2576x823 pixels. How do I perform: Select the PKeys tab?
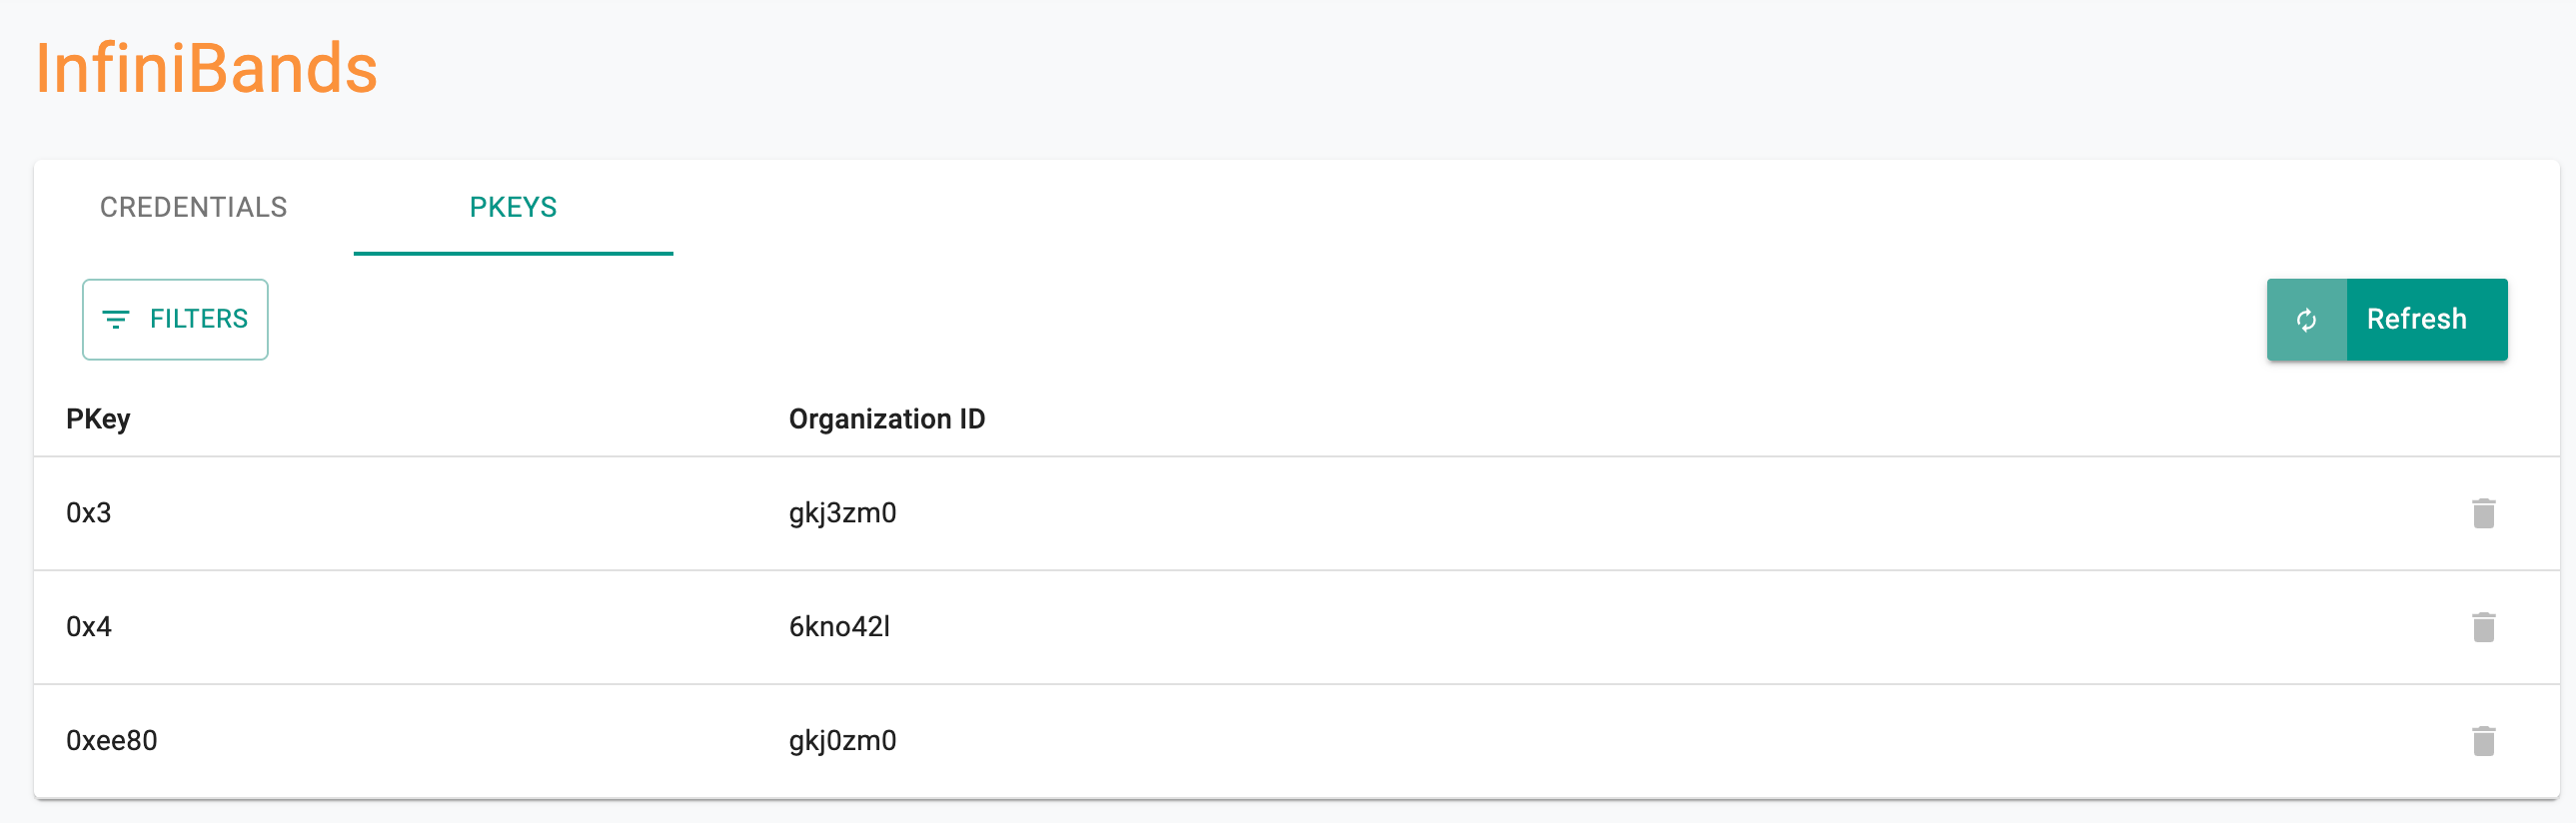coord(513,207)
